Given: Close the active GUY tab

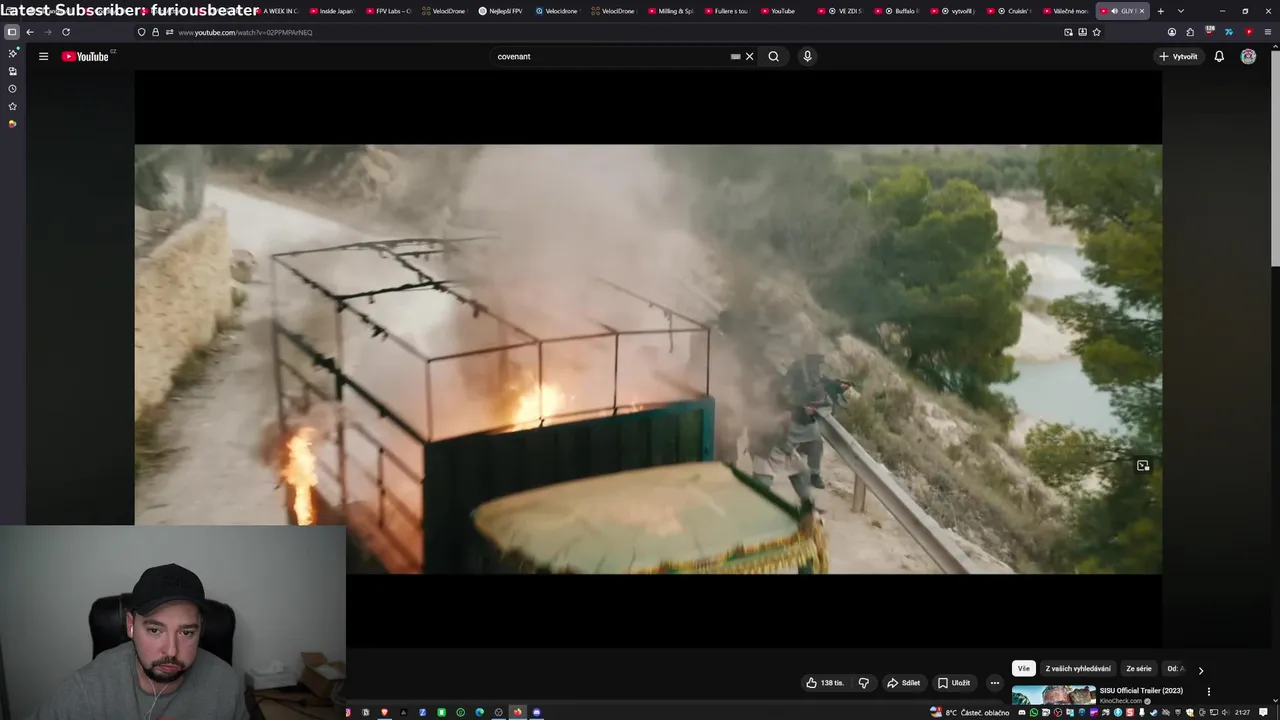Looking at the screenshot, I should click(x=1142, y=11).
